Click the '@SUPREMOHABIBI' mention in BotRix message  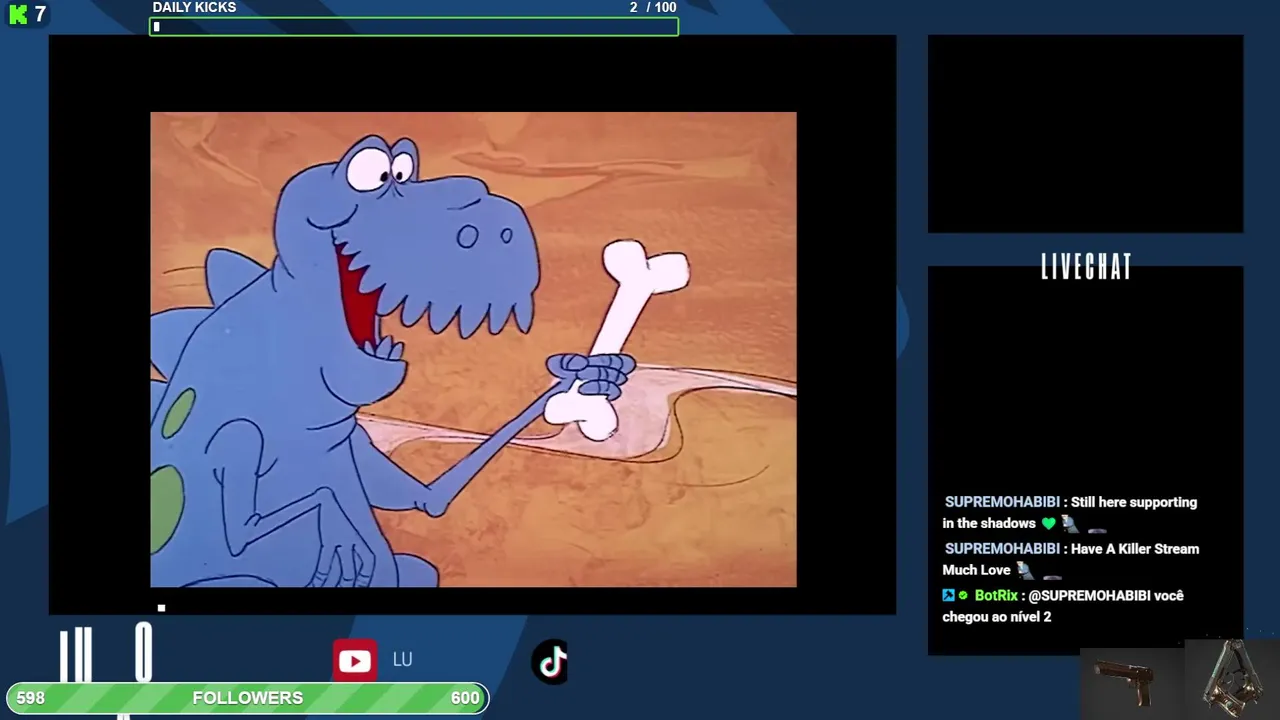coord(1089,595)
